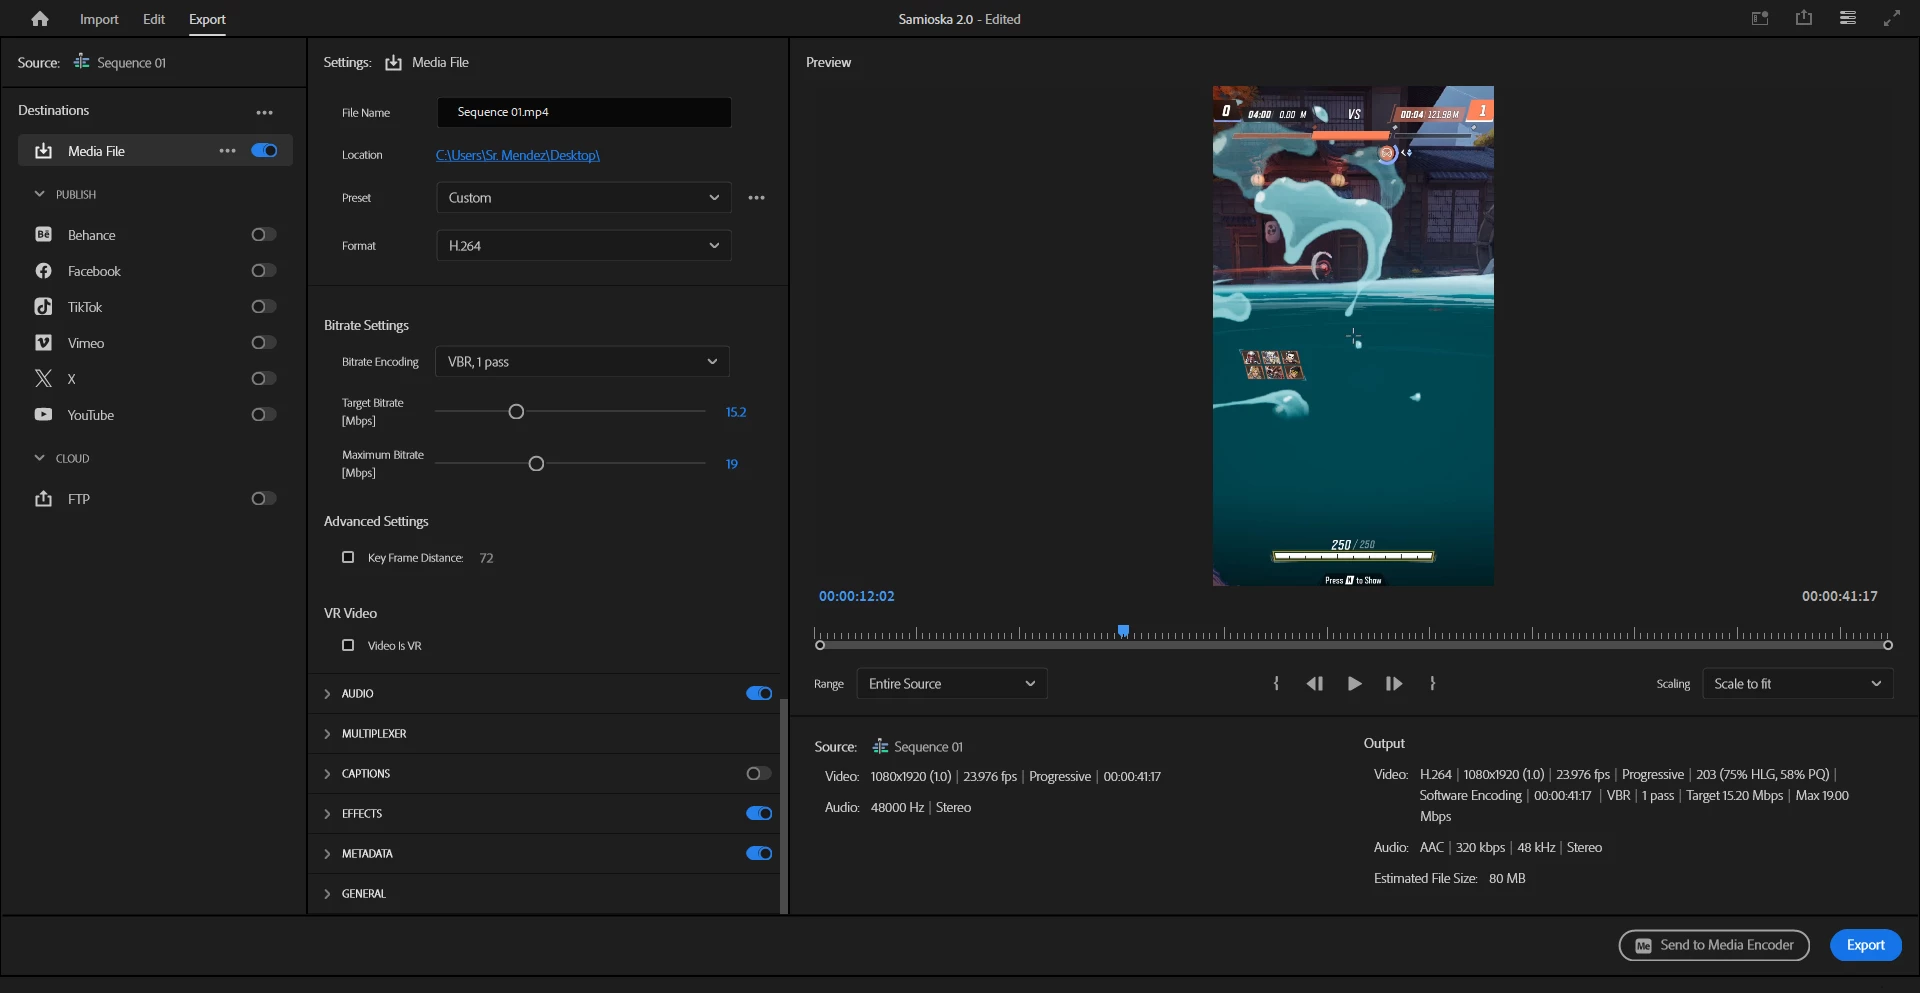Switch to the Import tab
Viewport: 1920px width, 993px height.
[x=99, y=19]
